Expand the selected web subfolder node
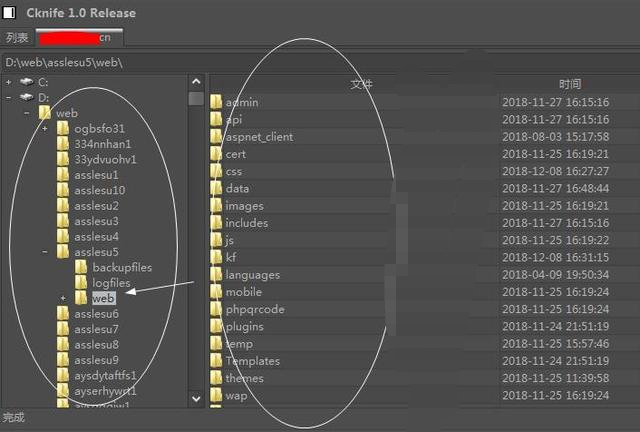The height and width of the screenshot is (432, 640). coord(63,298)
